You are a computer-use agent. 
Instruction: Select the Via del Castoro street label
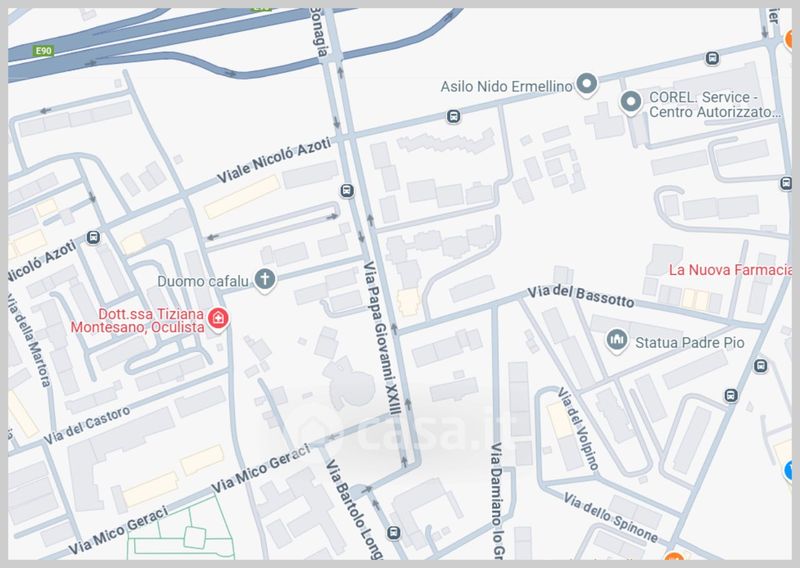point(87,425)
